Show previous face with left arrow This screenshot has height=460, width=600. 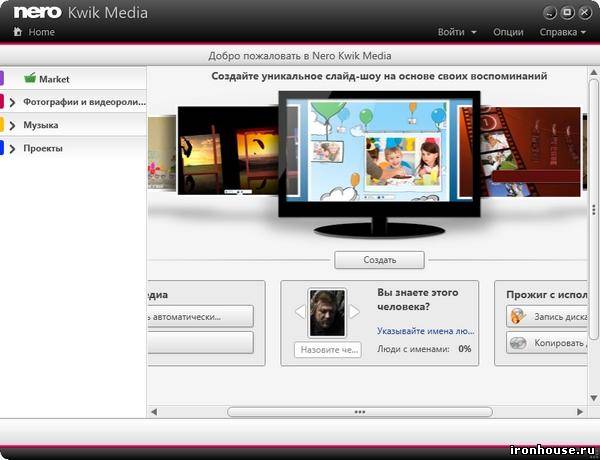(x=300, y=312)
